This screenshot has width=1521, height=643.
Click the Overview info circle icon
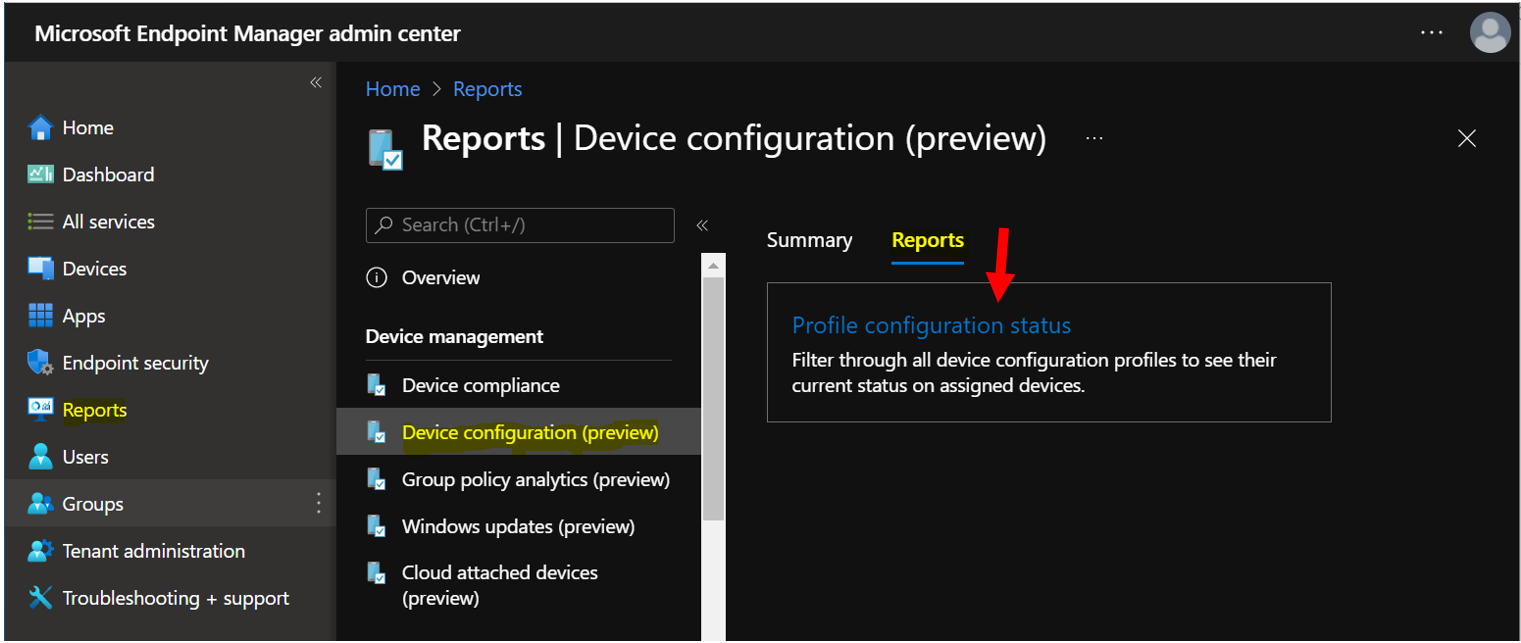(377, 277)
